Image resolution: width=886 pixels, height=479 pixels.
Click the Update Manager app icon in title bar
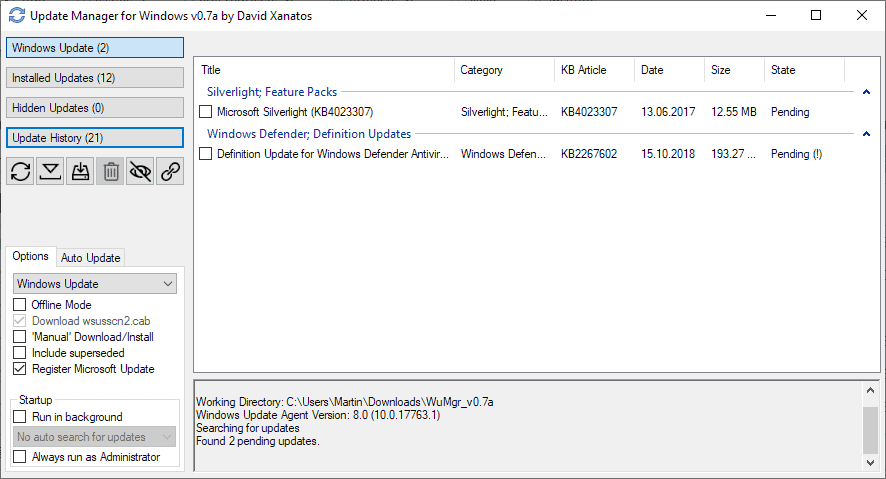coord(17,15)
